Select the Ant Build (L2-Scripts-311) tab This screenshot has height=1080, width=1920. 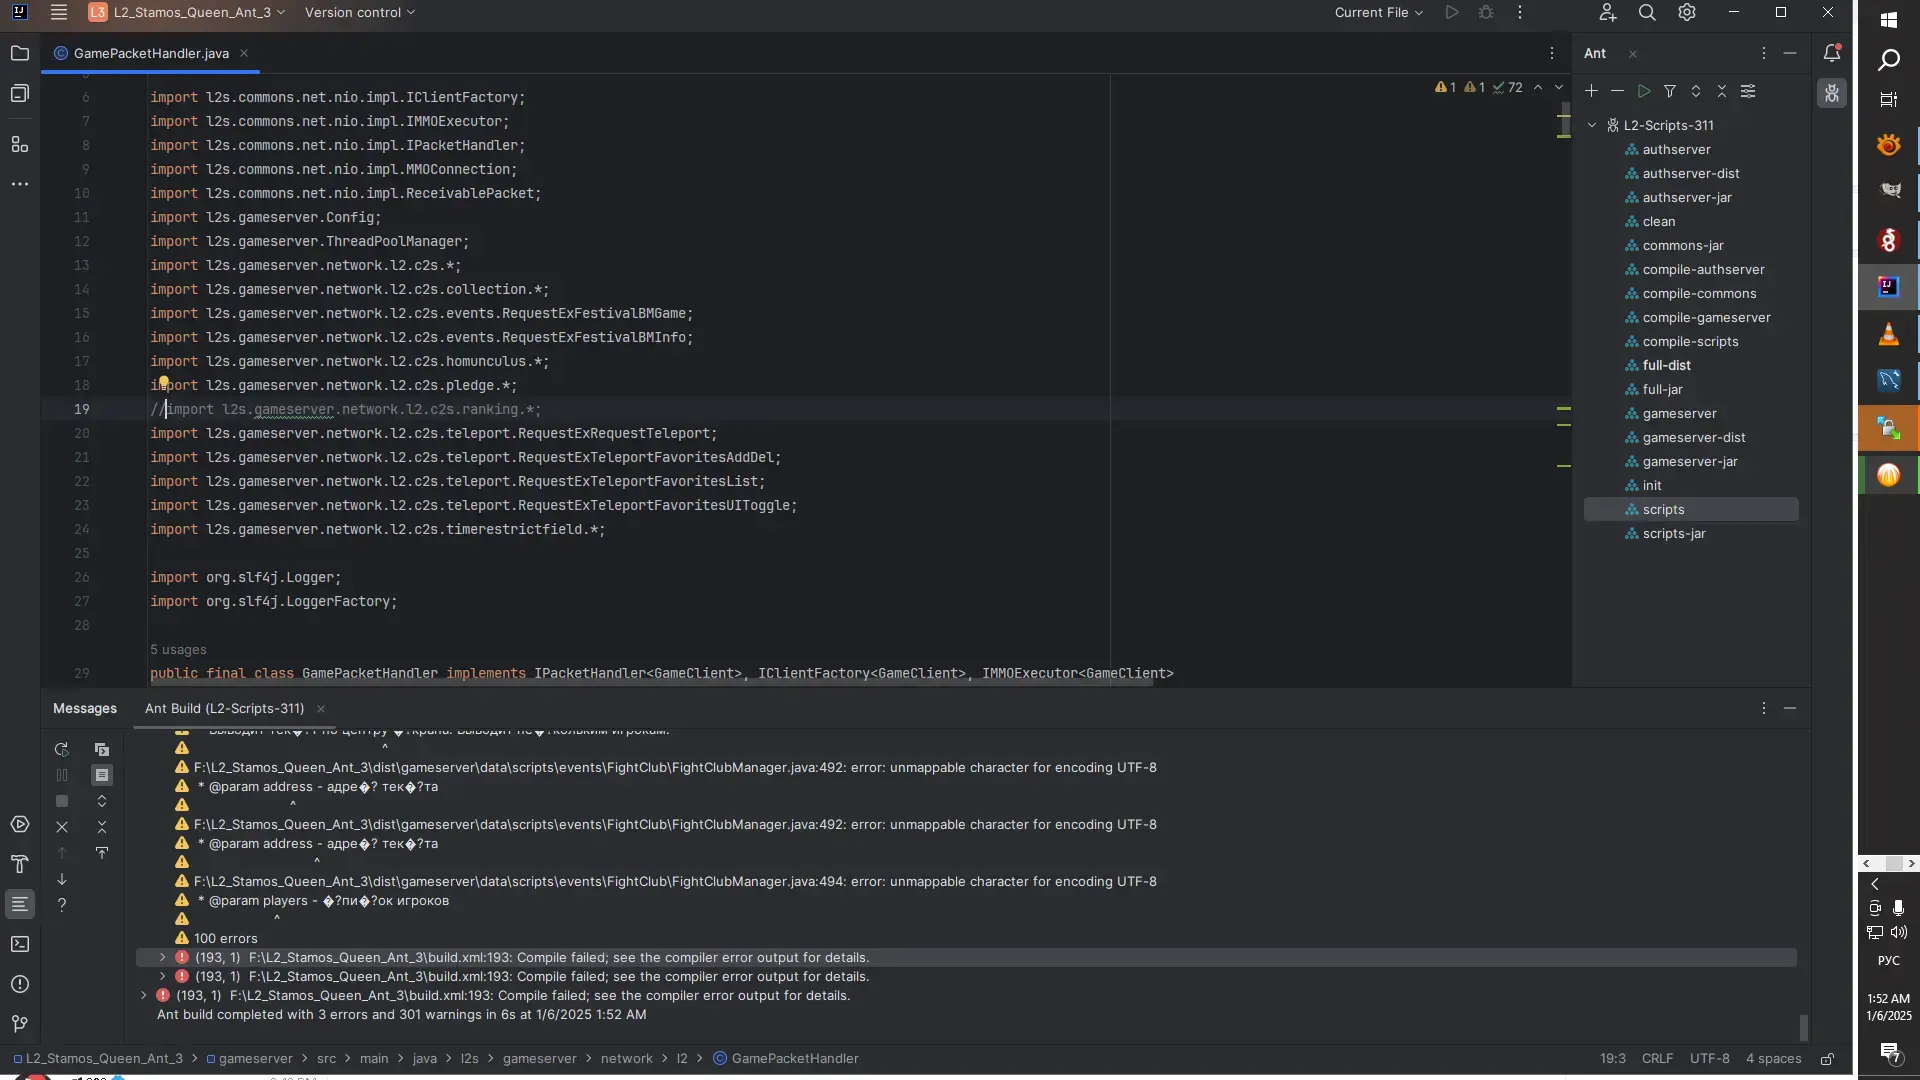tap(225, 708)
